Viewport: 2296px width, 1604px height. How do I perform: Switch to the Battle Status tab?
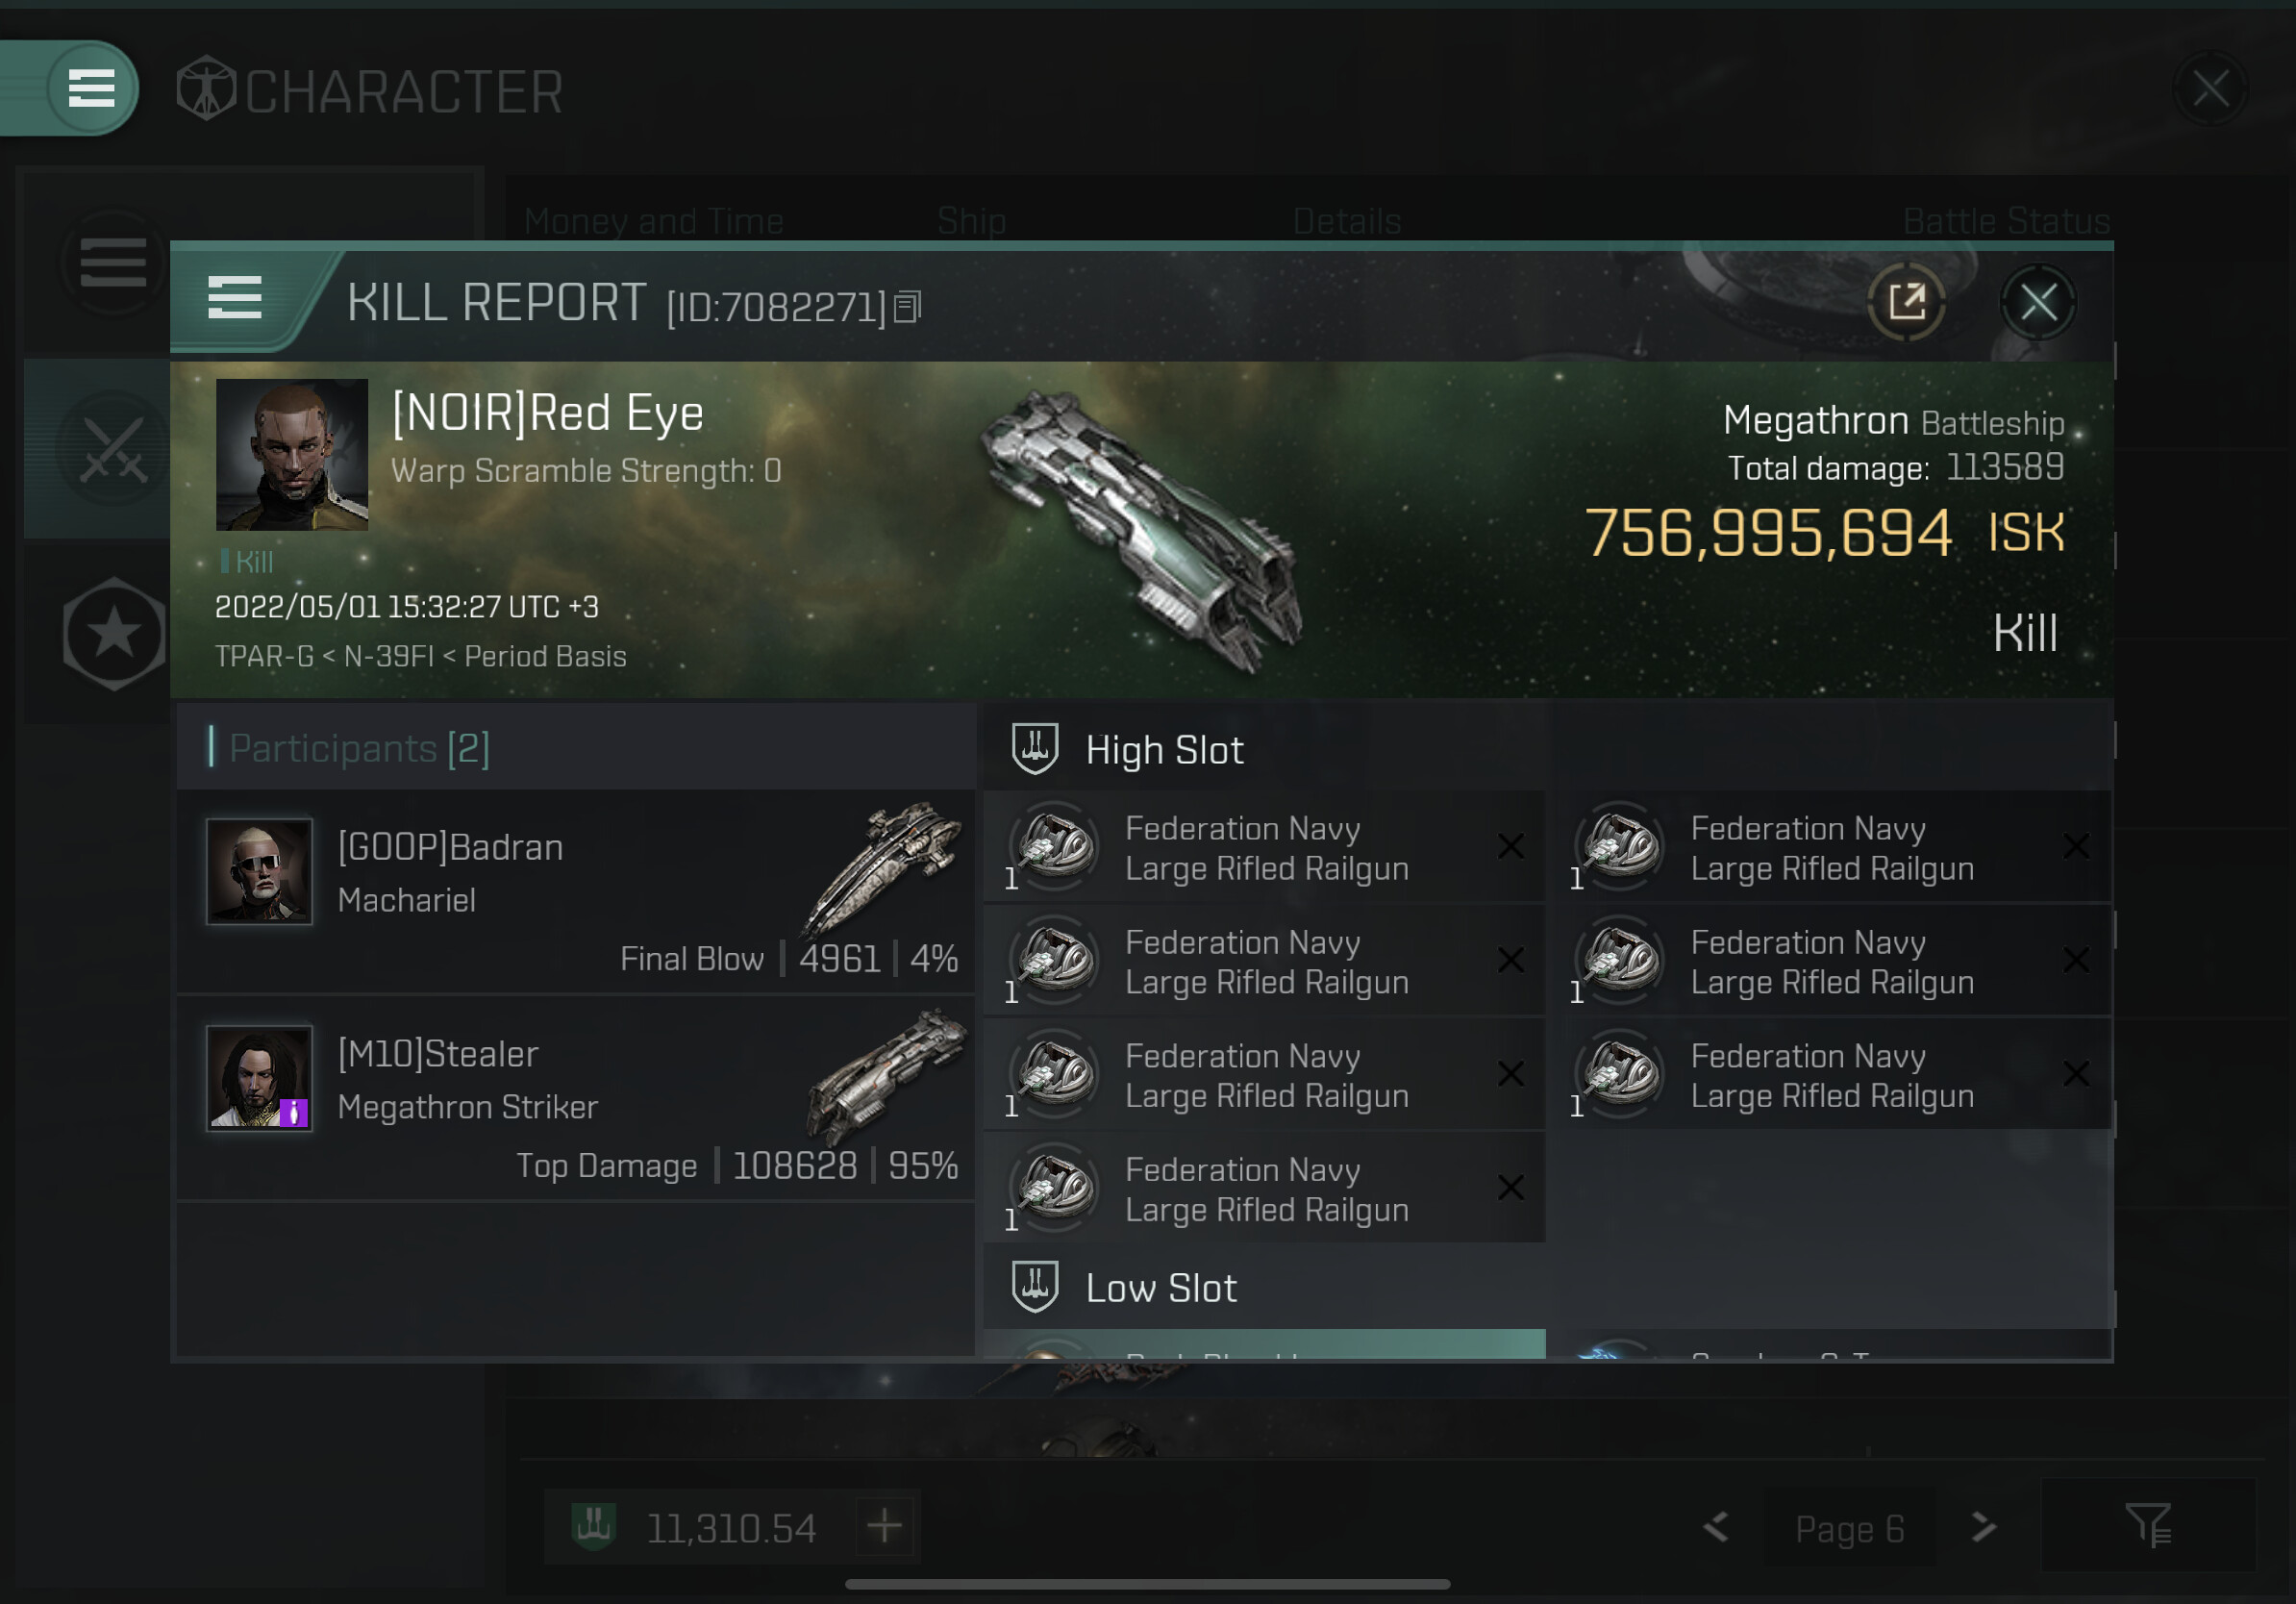pos(2005,221)
